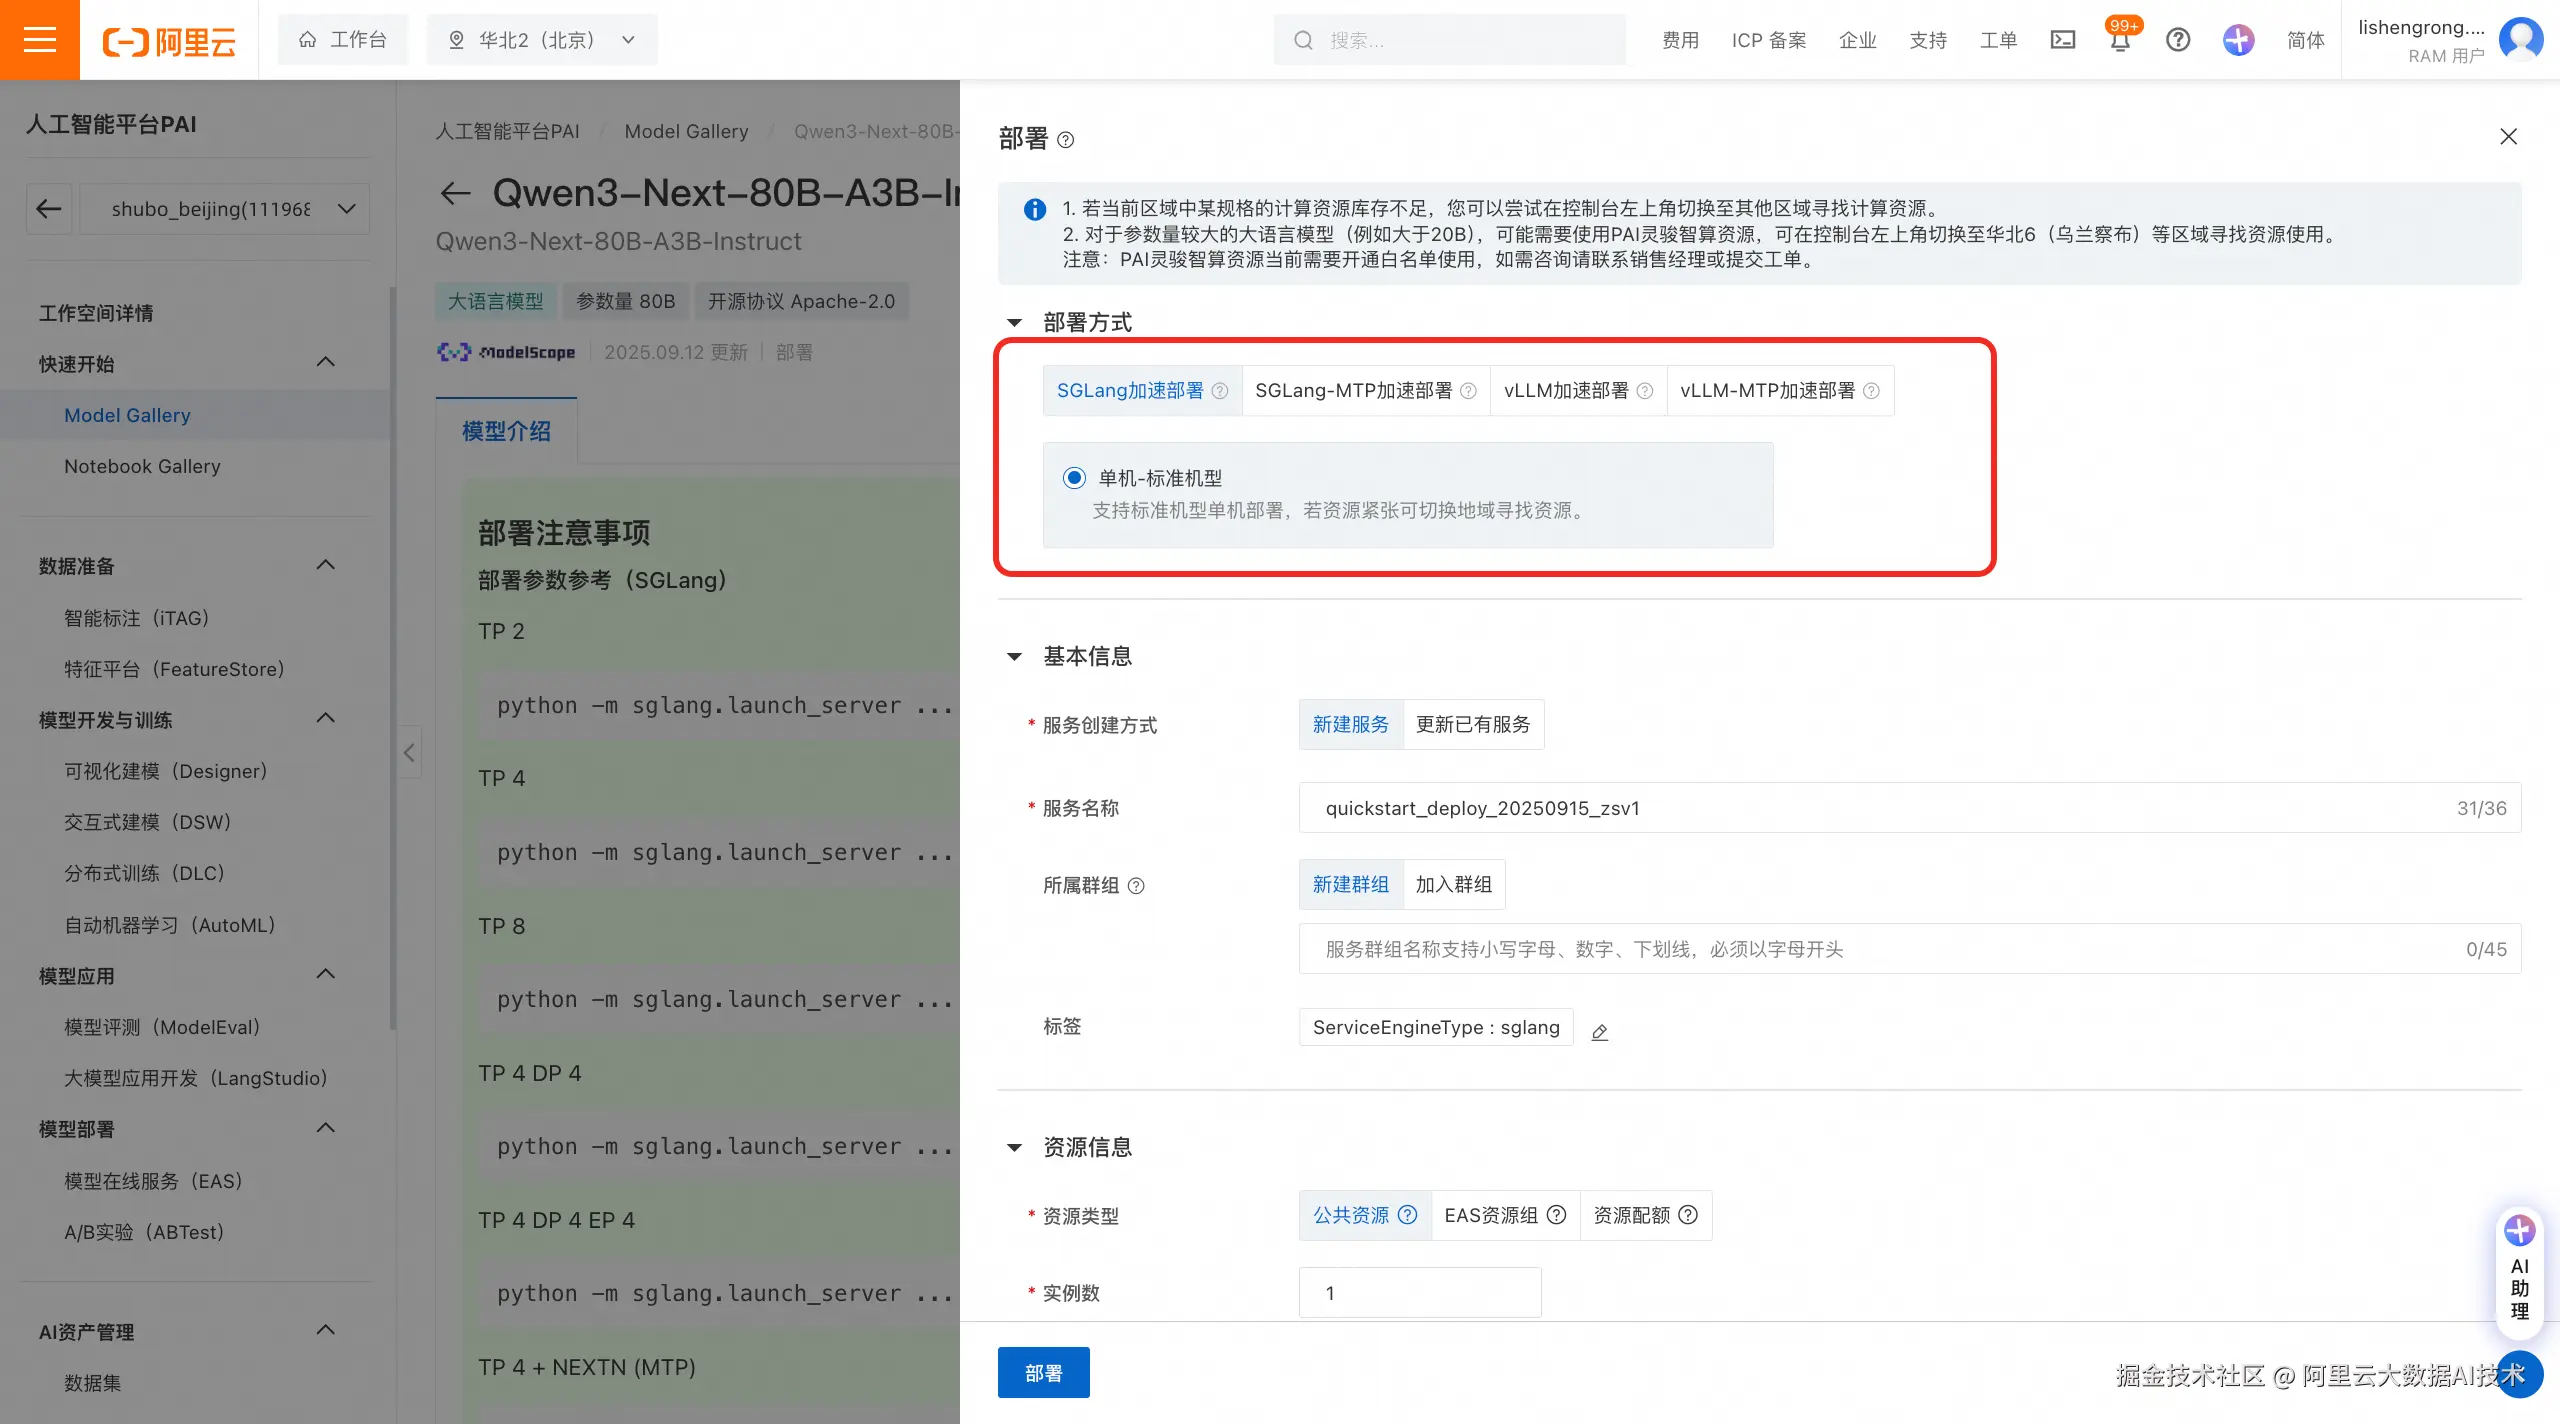Open the AI assistant icon in top bar
Screen dimensions: 2560x1424
[x=2238, y=40]
